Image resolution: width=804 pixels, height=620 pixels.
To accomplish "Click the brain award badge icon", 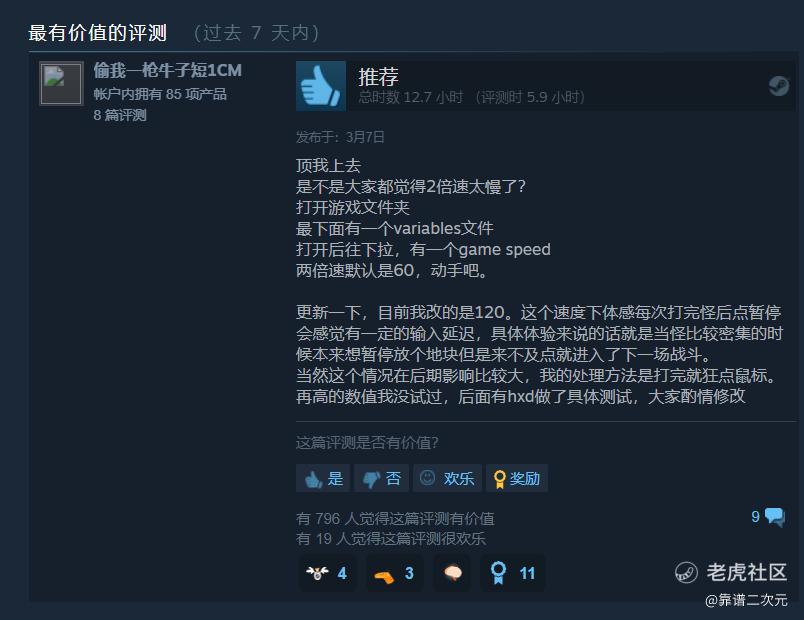I will [x=452, y=573].
